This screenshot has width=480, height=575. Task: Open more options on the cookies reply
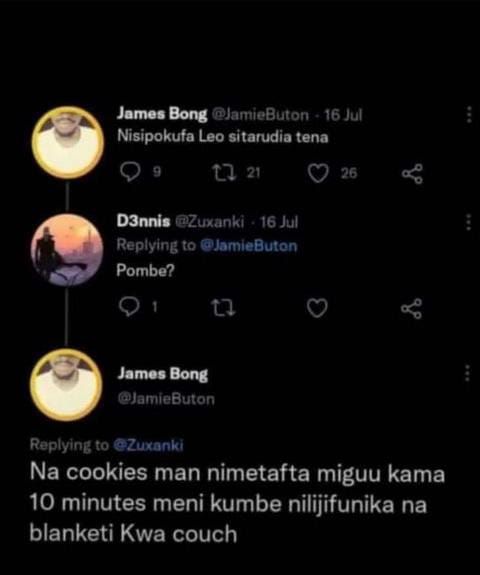[x=467, y=373]
